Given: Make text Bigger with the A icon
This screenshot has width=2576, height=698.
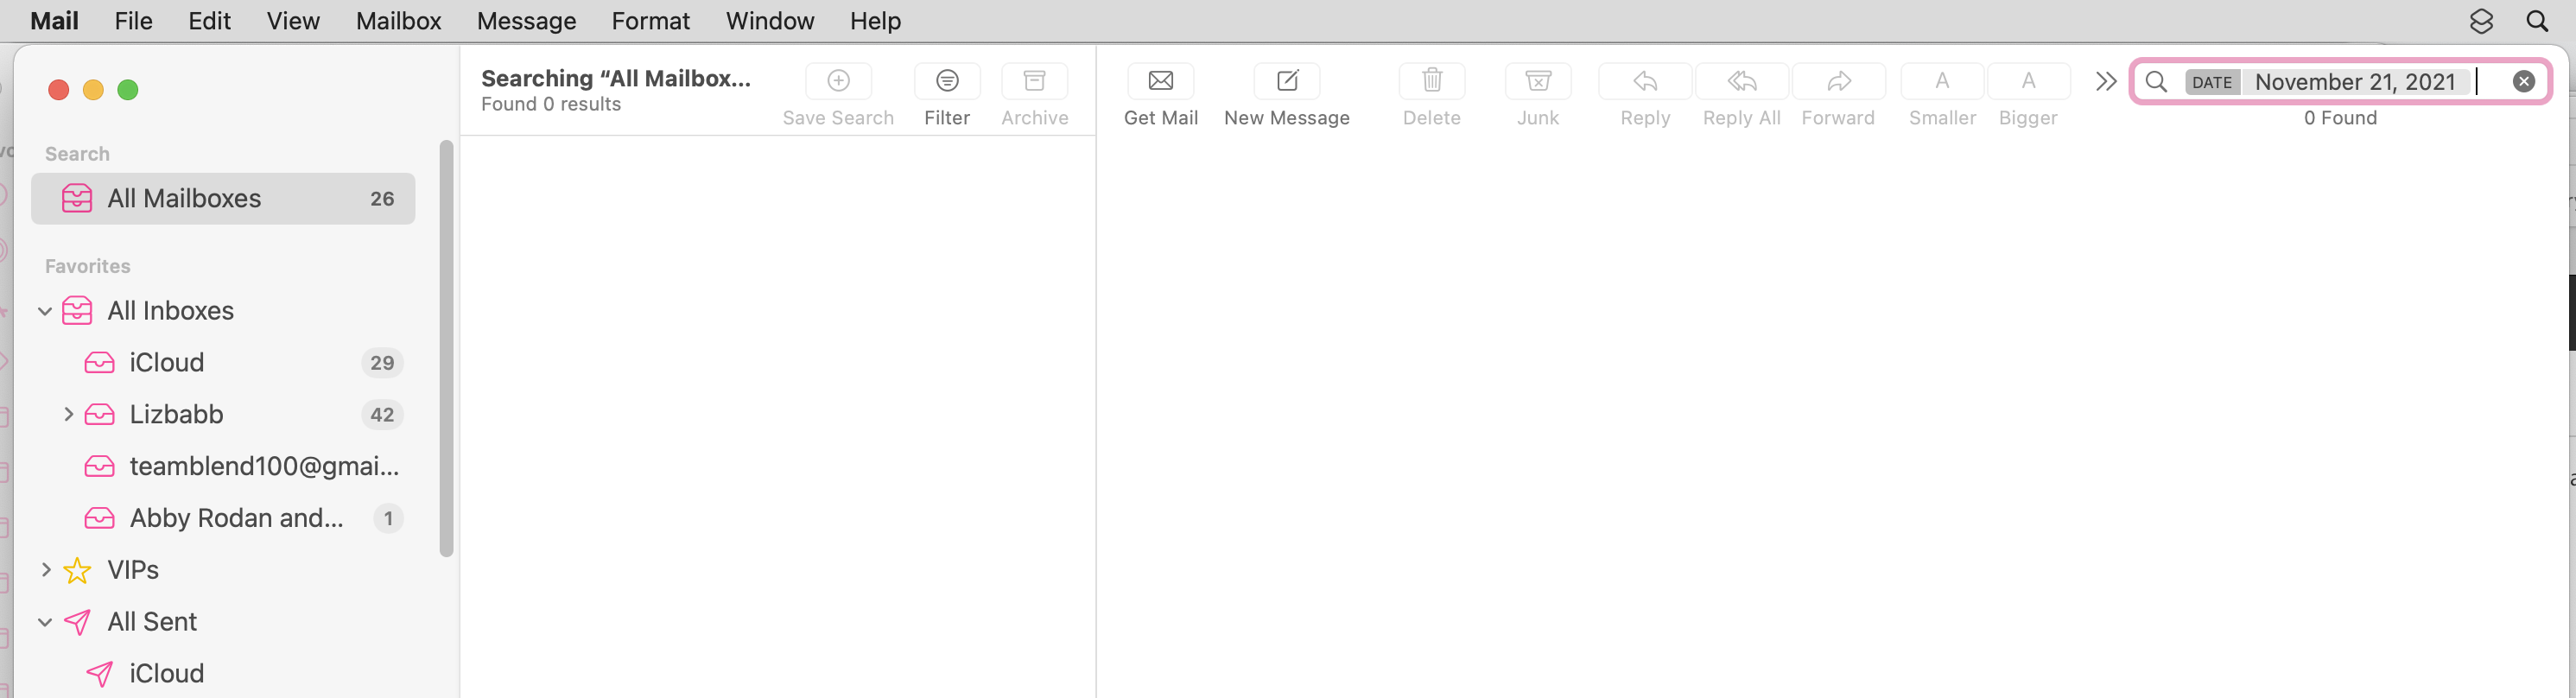Looking at the screenshot, I should point(2028,81).
